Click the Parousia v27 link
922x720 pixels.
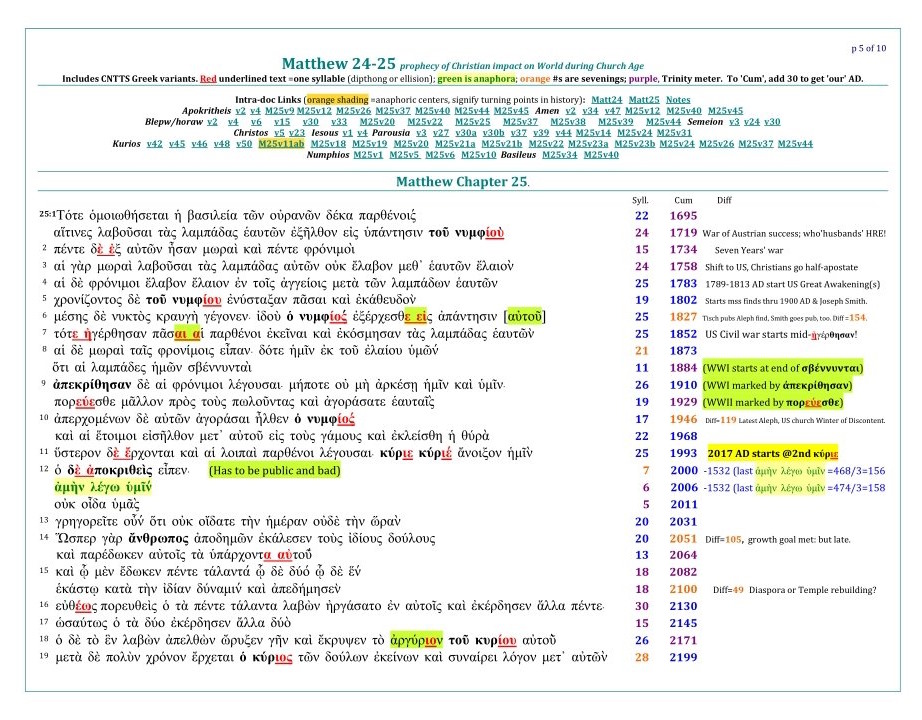(440, 133)
